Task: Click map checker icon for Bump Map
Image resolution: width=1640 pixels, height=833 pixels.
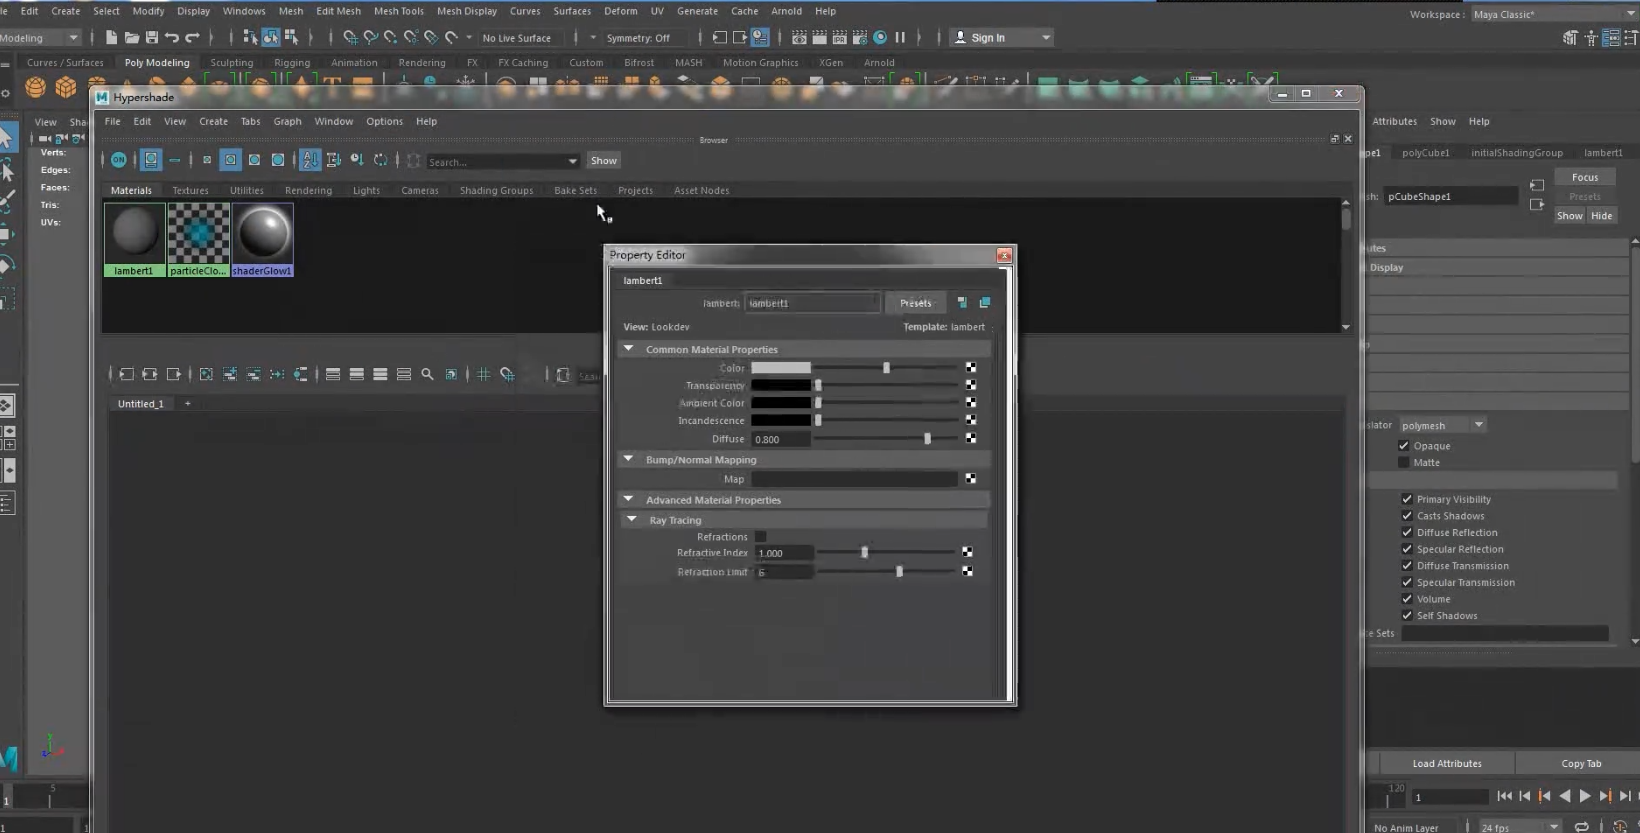Action: [970, 479]
